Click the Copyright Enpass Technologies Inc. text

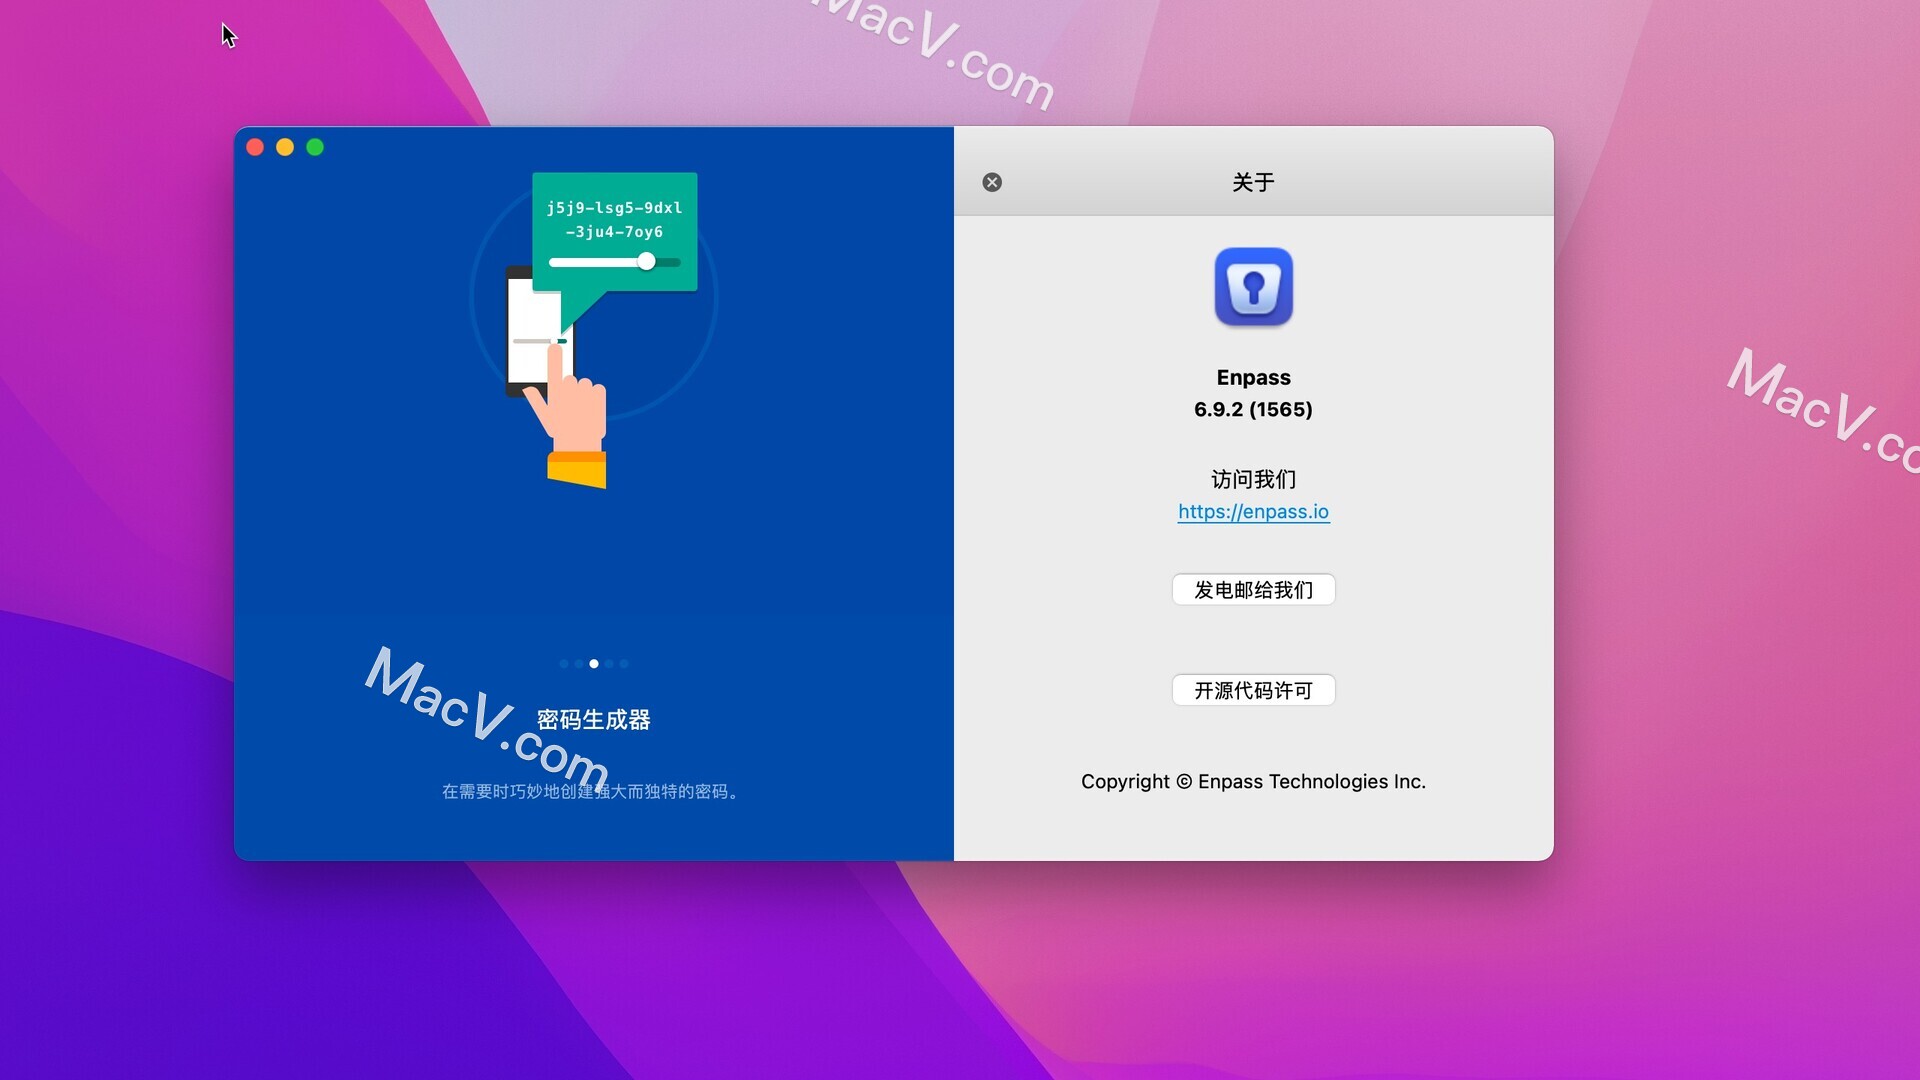1253,781
